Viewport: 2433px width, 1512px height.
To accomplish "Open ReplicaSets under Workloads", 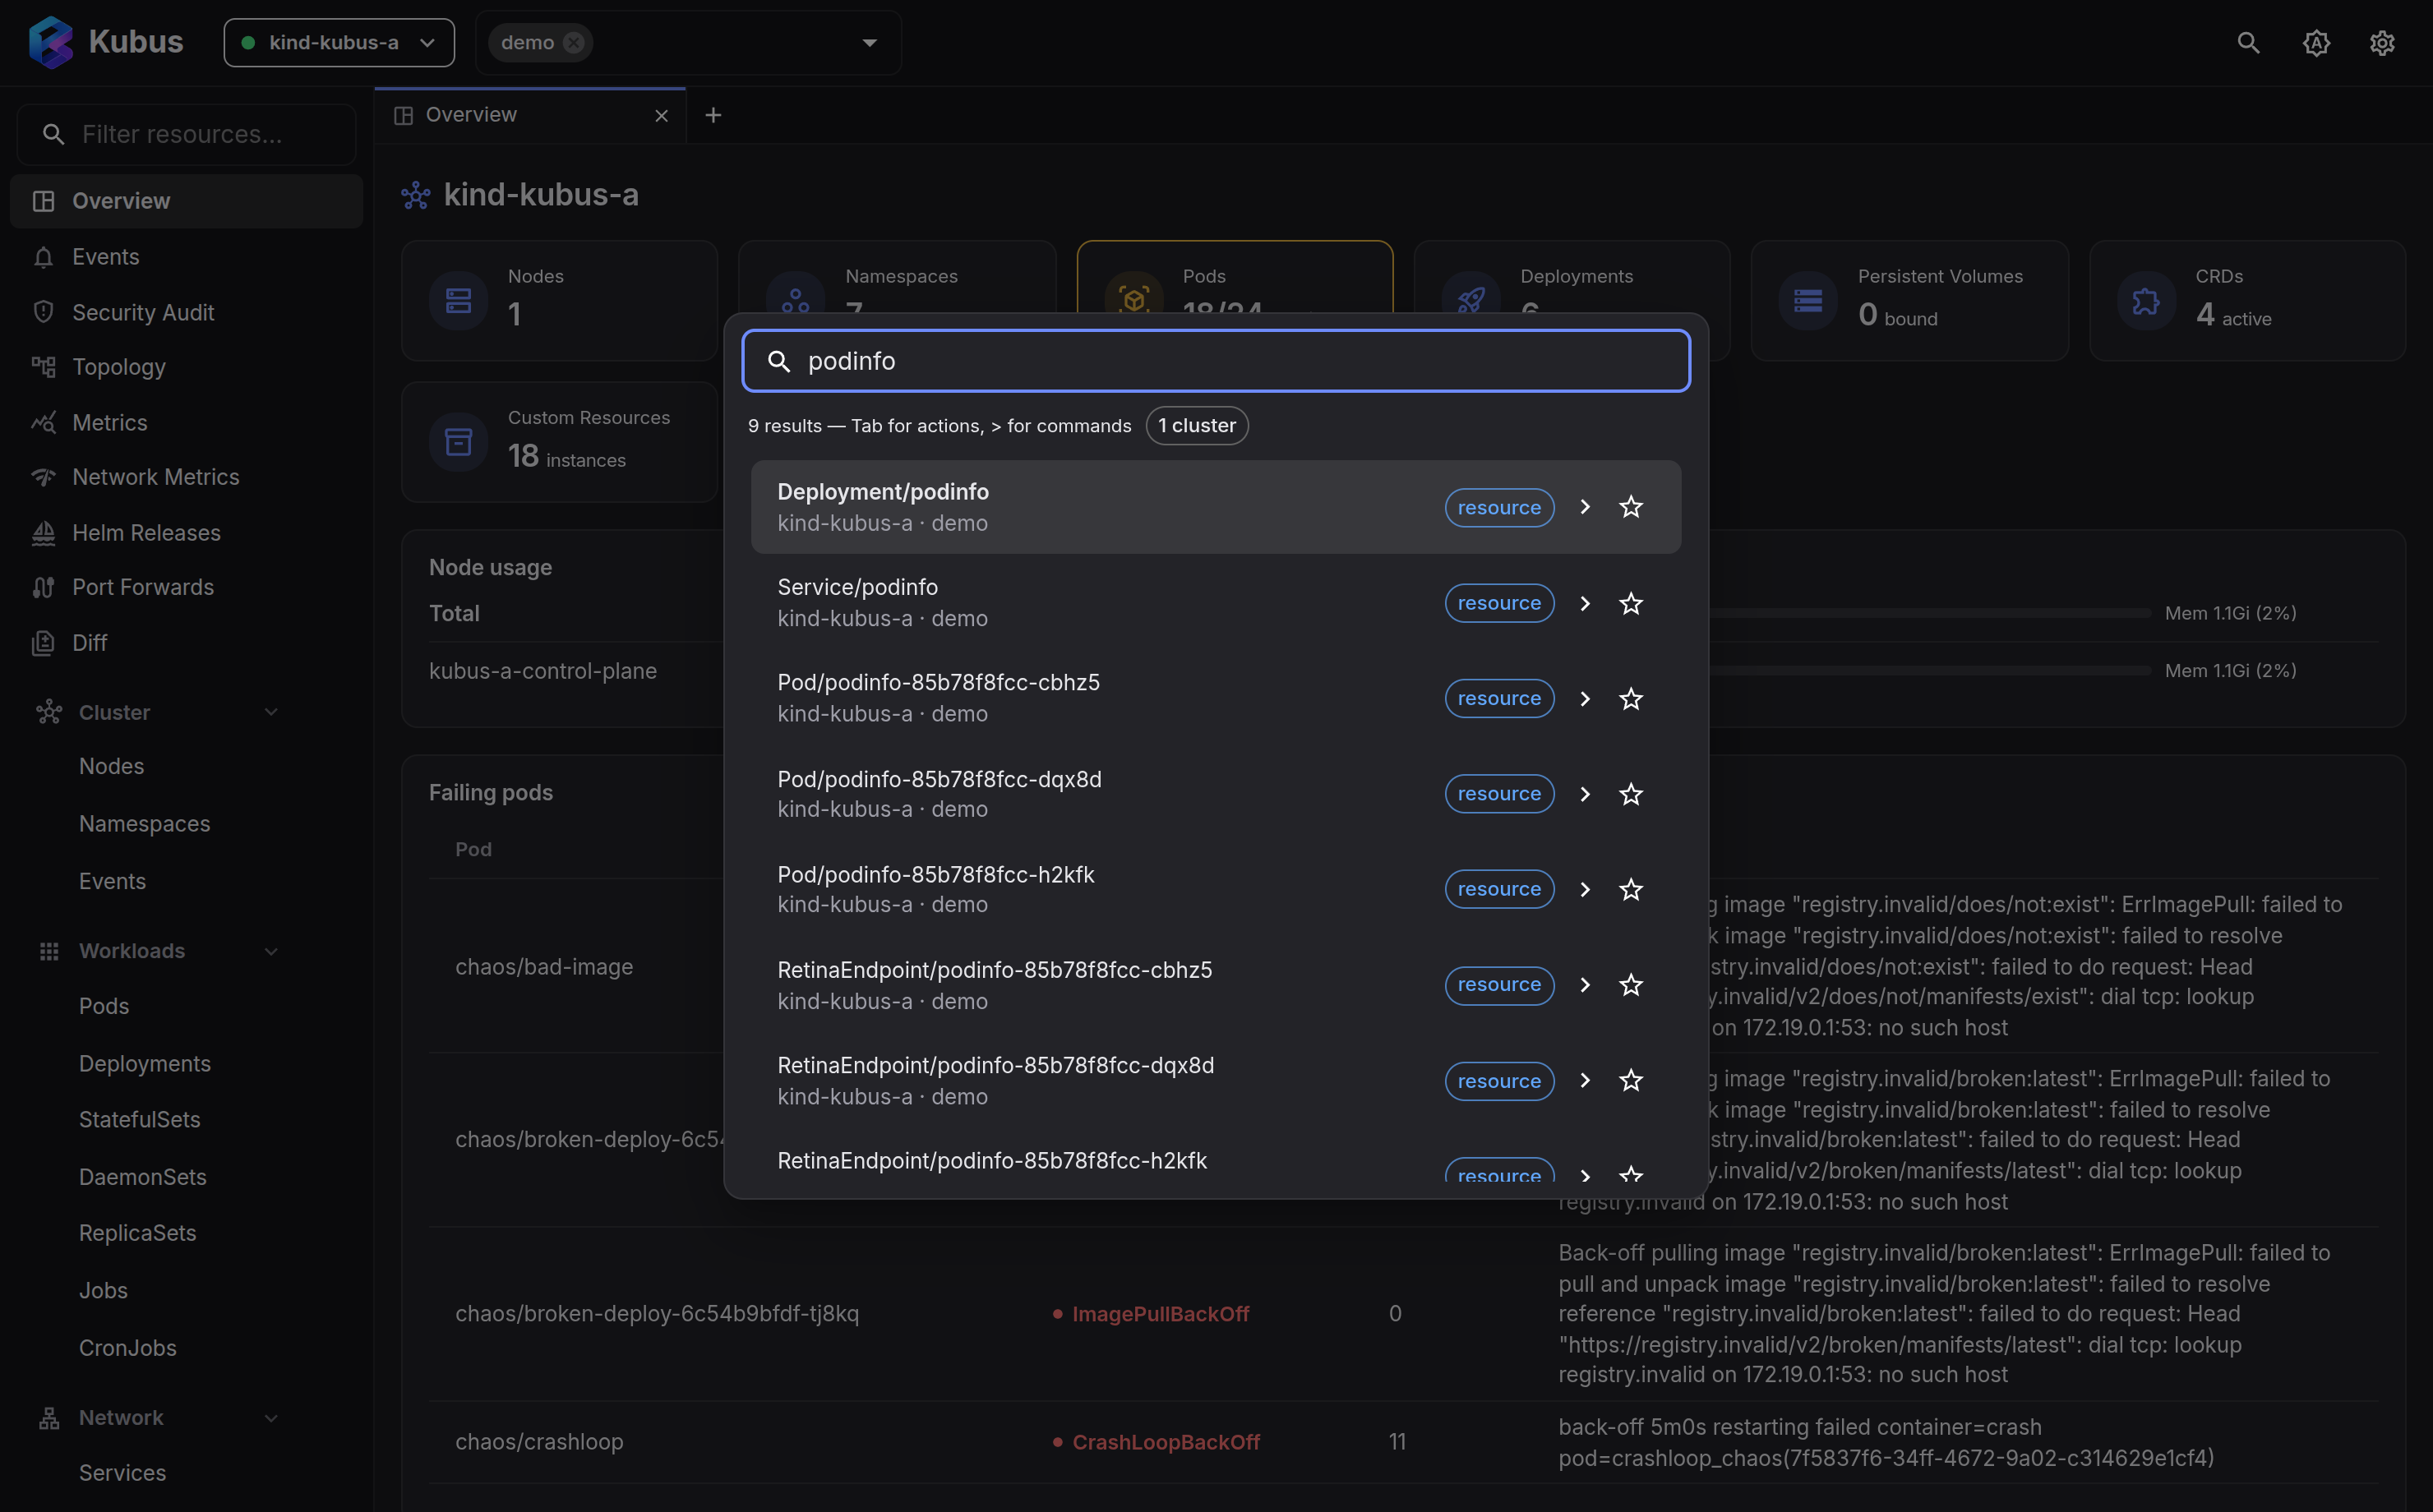I will tap(138, 1233).
